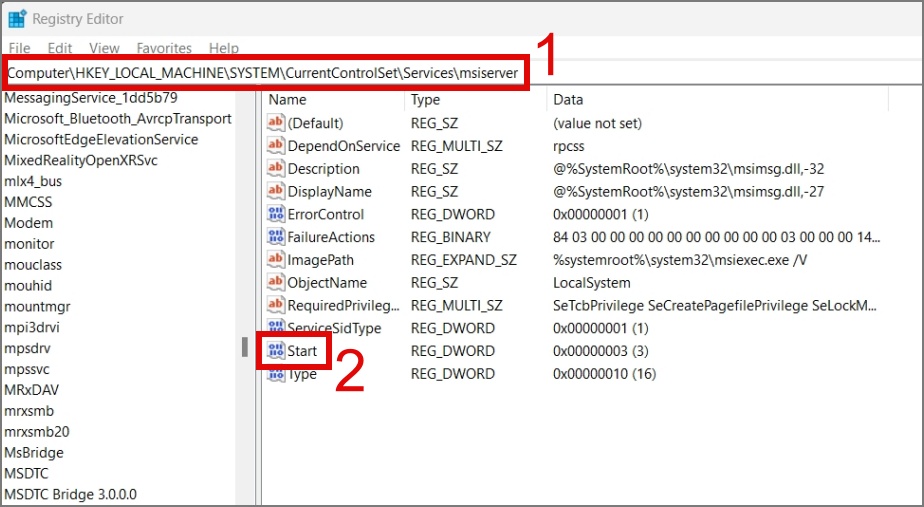Select the (Default) string value icon

[275, 123]
